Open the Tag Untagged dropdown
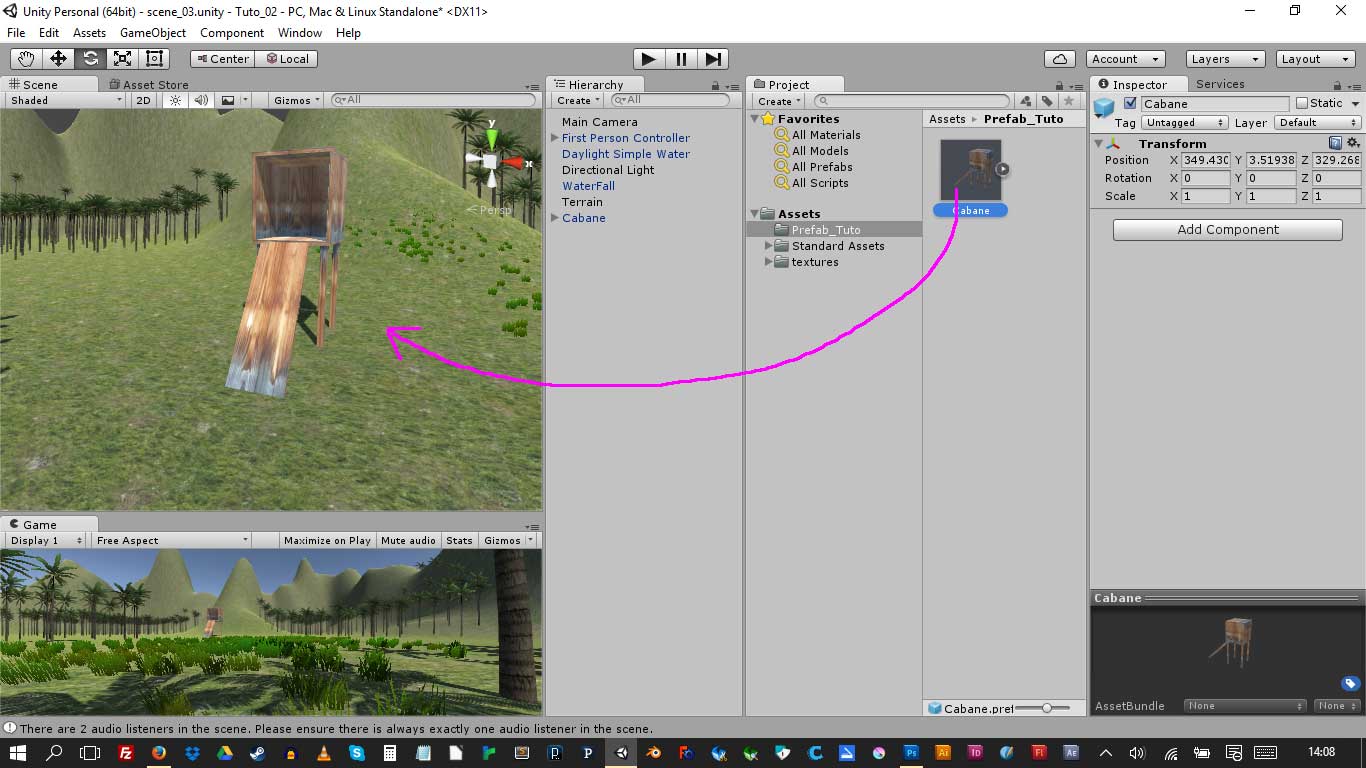1366x768 pixels. tap(1185, 123)
